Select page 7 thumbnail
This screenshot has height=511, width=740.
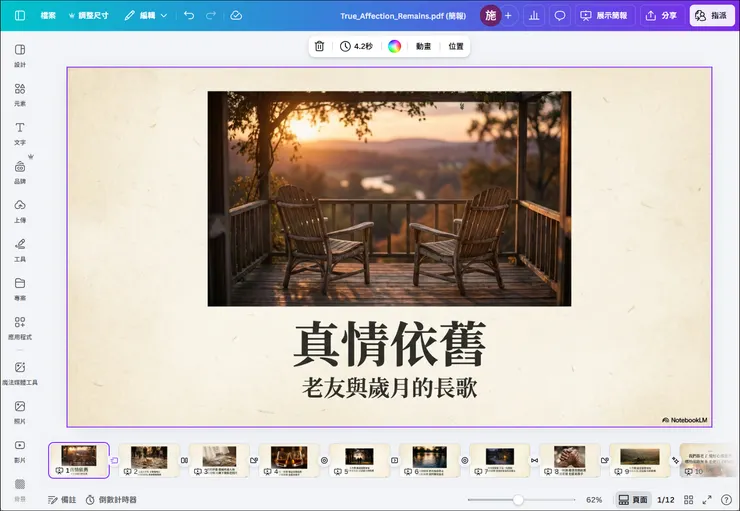pyautogui.click(x=500, y=460)
